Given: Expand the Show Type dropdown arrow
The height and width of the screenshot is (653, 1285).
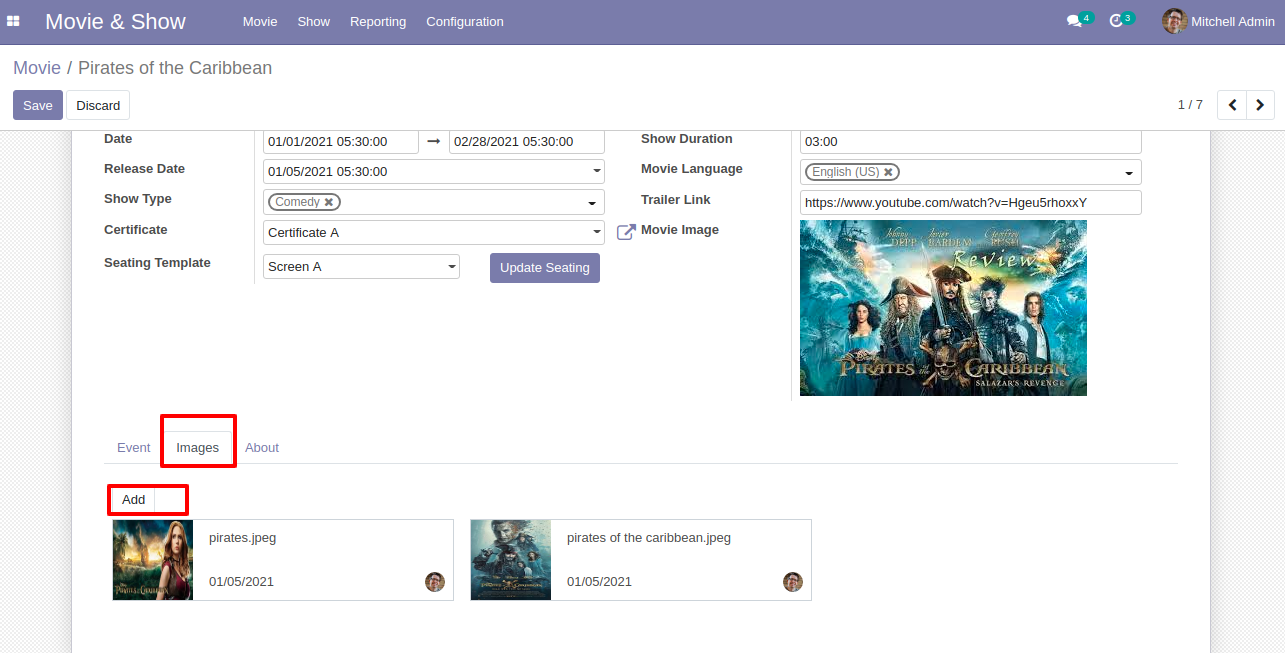Looking at the screenshot, I should [x=591, y=203].
